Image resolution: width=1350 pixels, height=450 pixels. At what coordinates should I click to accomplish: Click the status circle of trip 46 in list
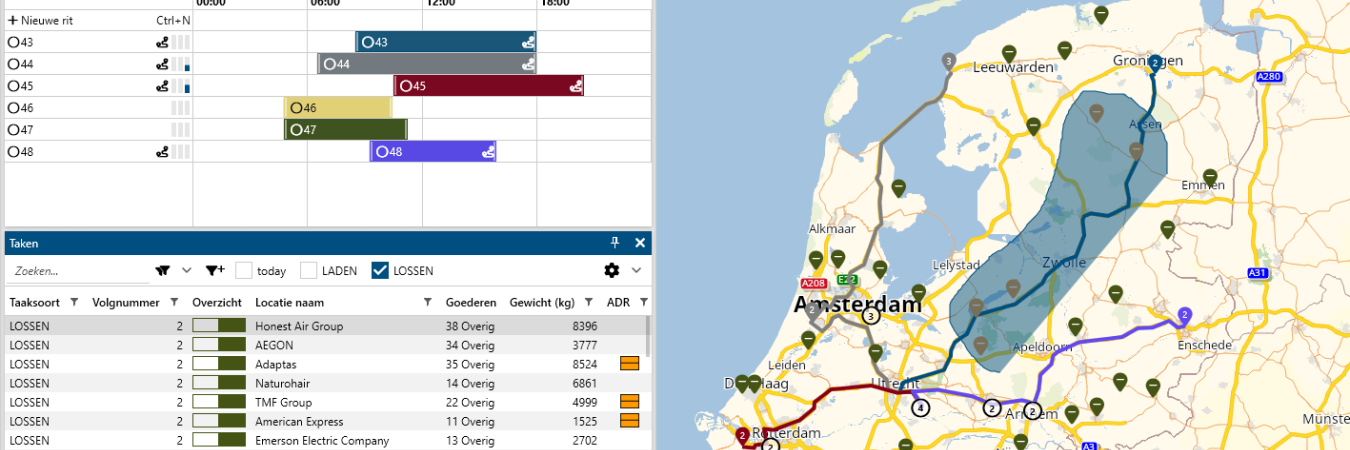(x=14, y=108)
